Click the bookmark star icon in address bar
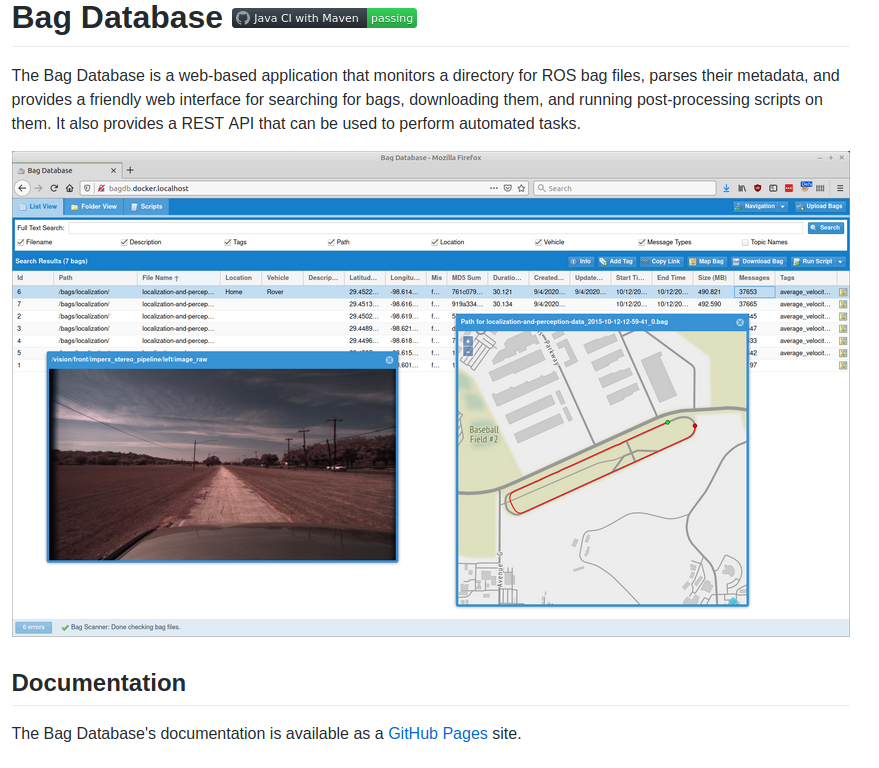Image resolution: width=879 pixels, height=768 pixels. tap(521, 188)
